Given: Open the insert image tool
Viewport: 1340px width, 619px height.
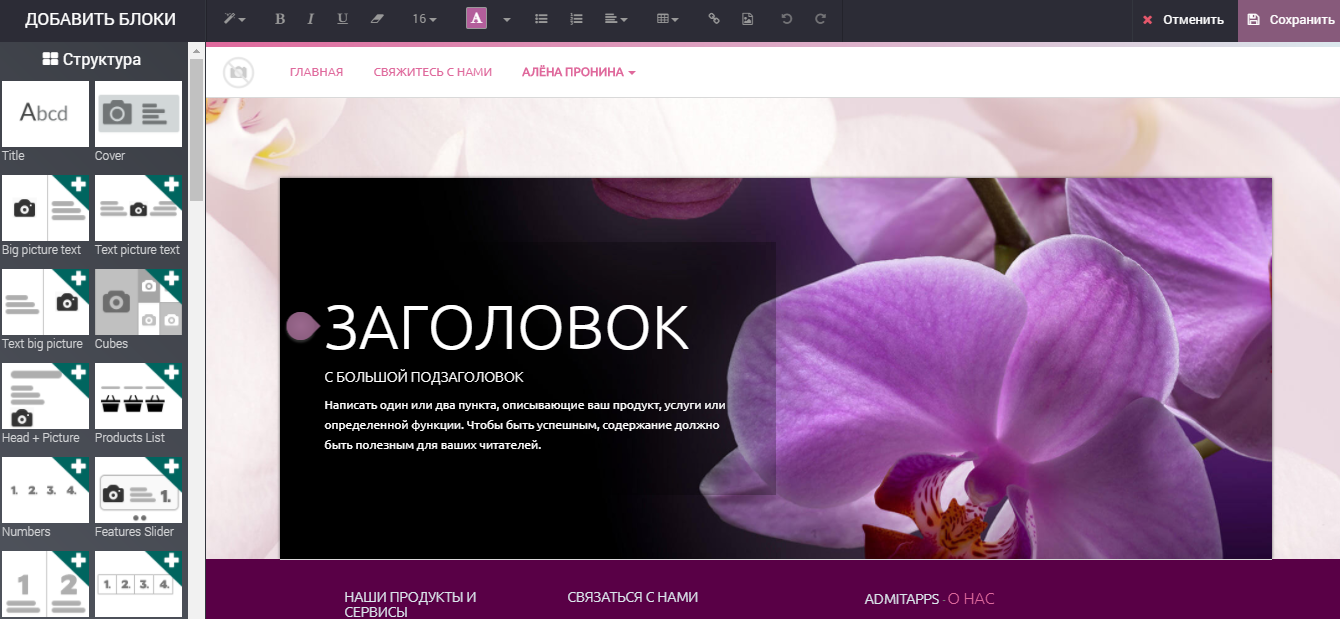Looking at the screenshot, I should [748, 18].
